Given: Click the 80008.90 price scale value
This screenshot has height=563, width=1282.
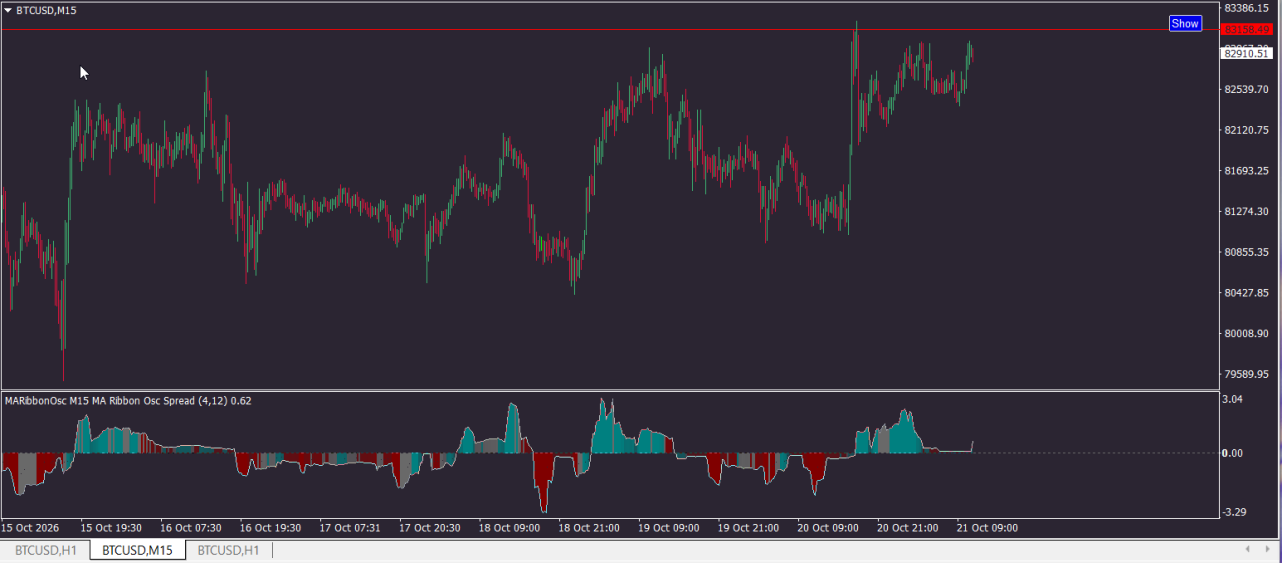Looking at the screenshot, I should coord(1246,333).
